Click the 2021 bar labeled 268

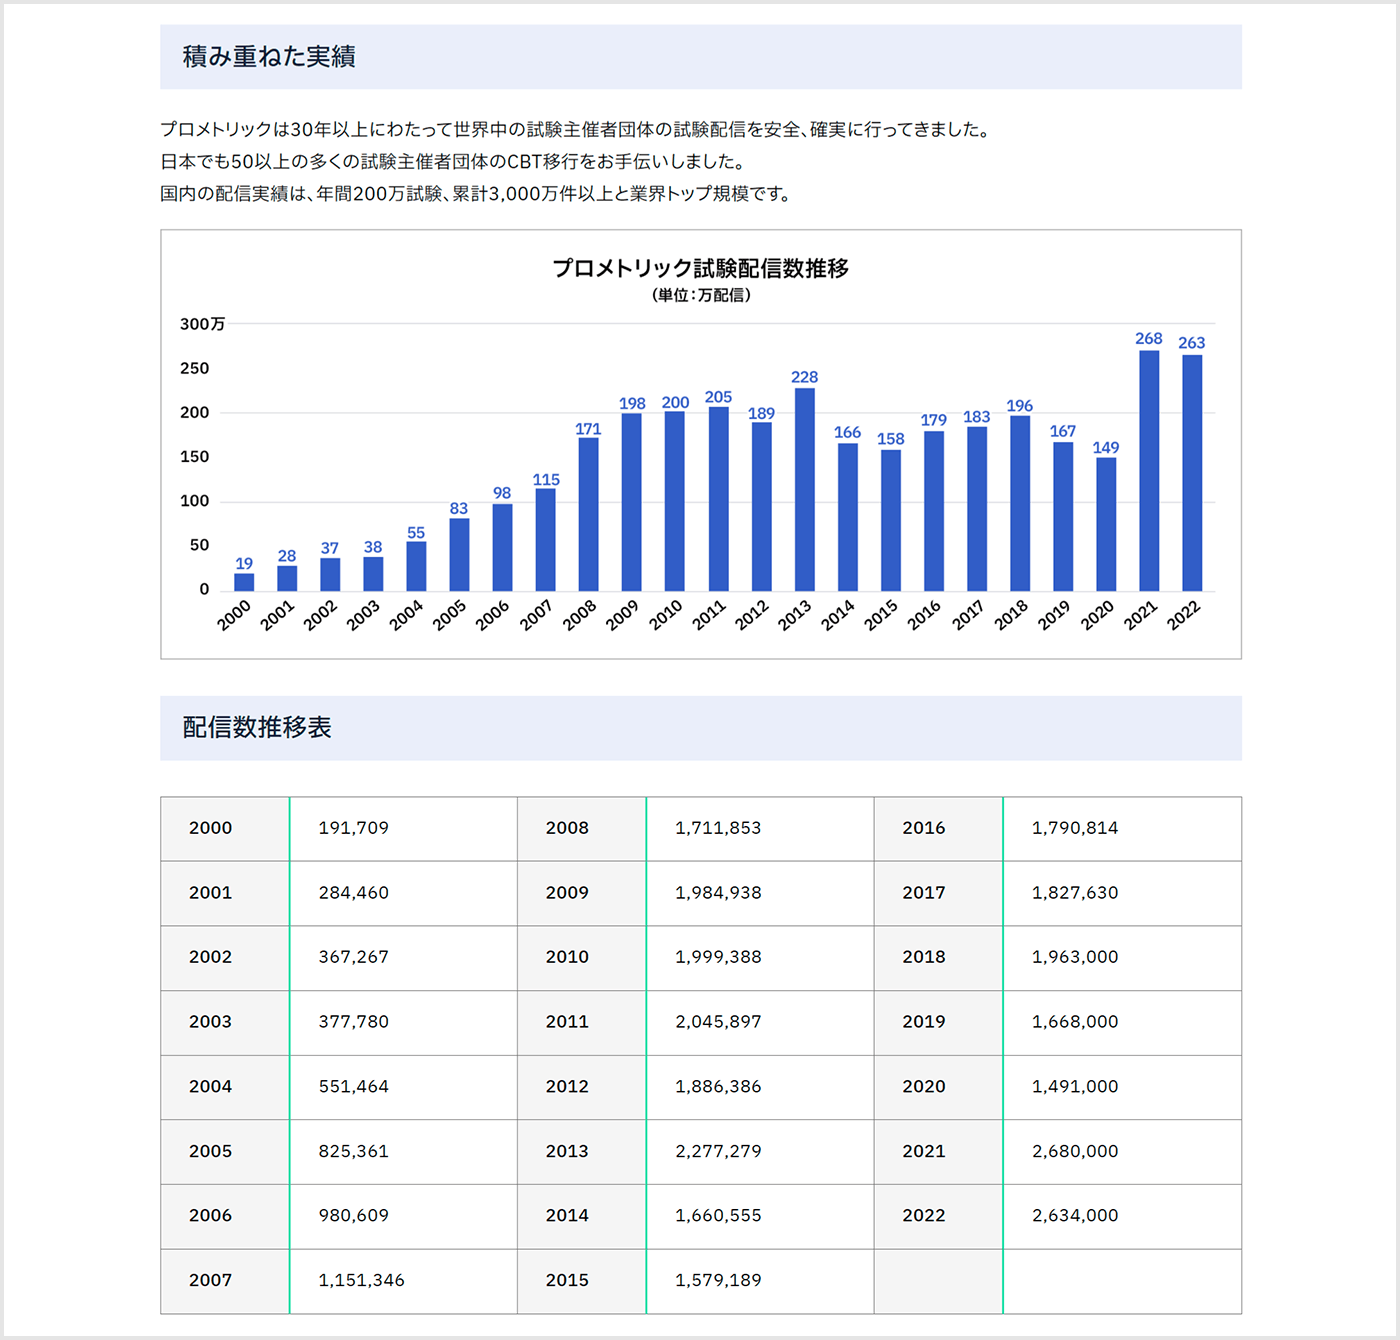point(1149,471)
